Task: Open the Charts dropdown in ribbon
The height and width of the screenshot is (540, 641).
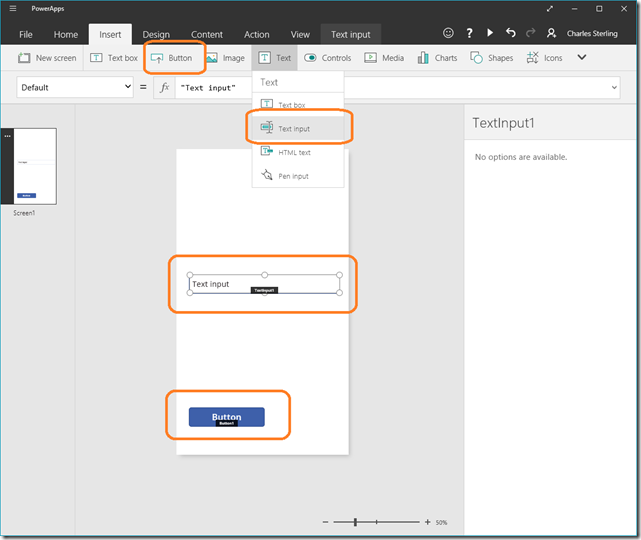Action: point(437,58)
